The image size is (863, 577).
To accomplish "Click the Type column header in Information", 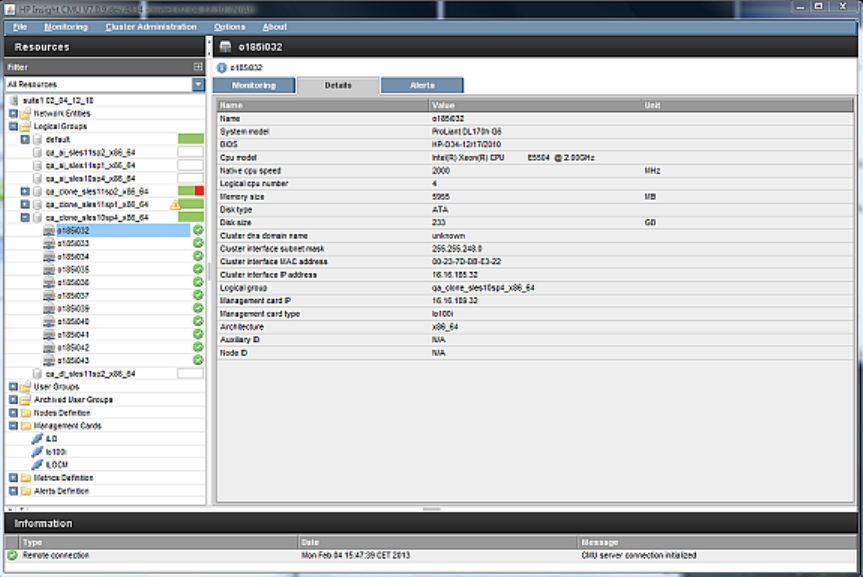I will pos(159,542).
